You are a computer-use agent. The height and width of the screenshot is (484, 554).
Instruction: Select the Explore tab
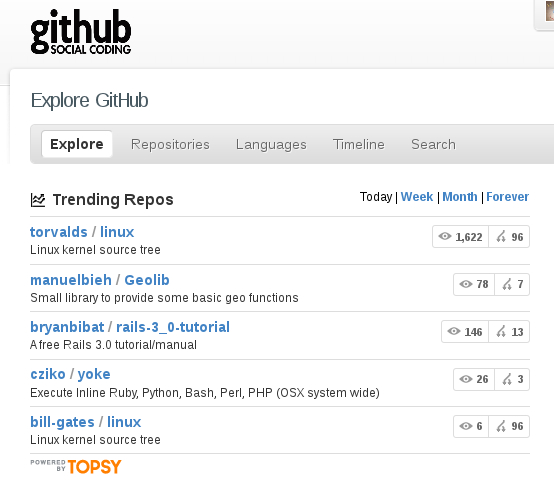click(77, 144)
